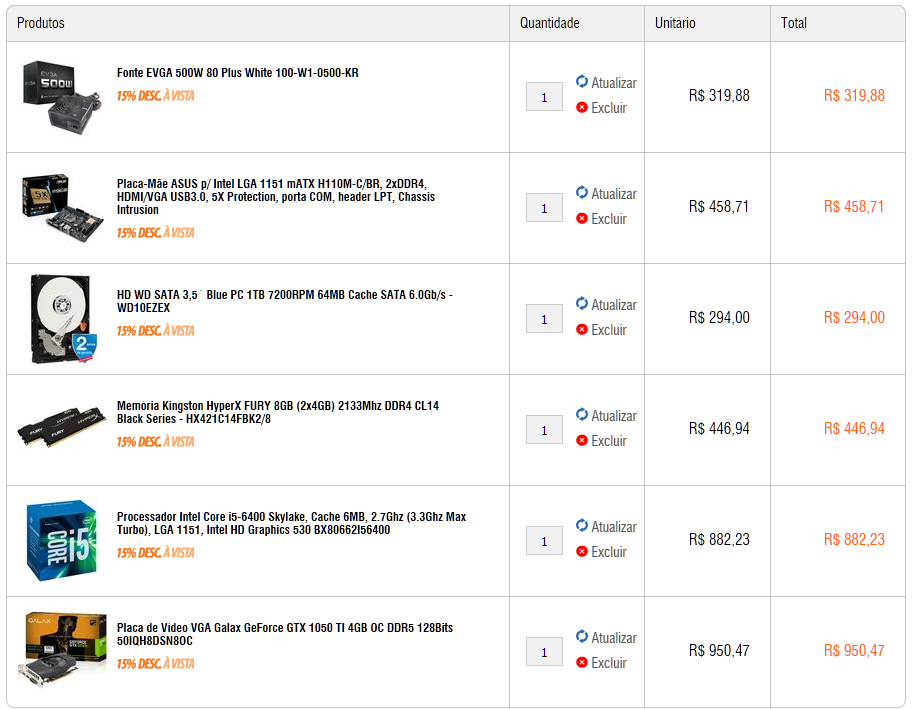
Task: Click the Atualizar link text for Fonte EVGA
Action: point(614,83)
